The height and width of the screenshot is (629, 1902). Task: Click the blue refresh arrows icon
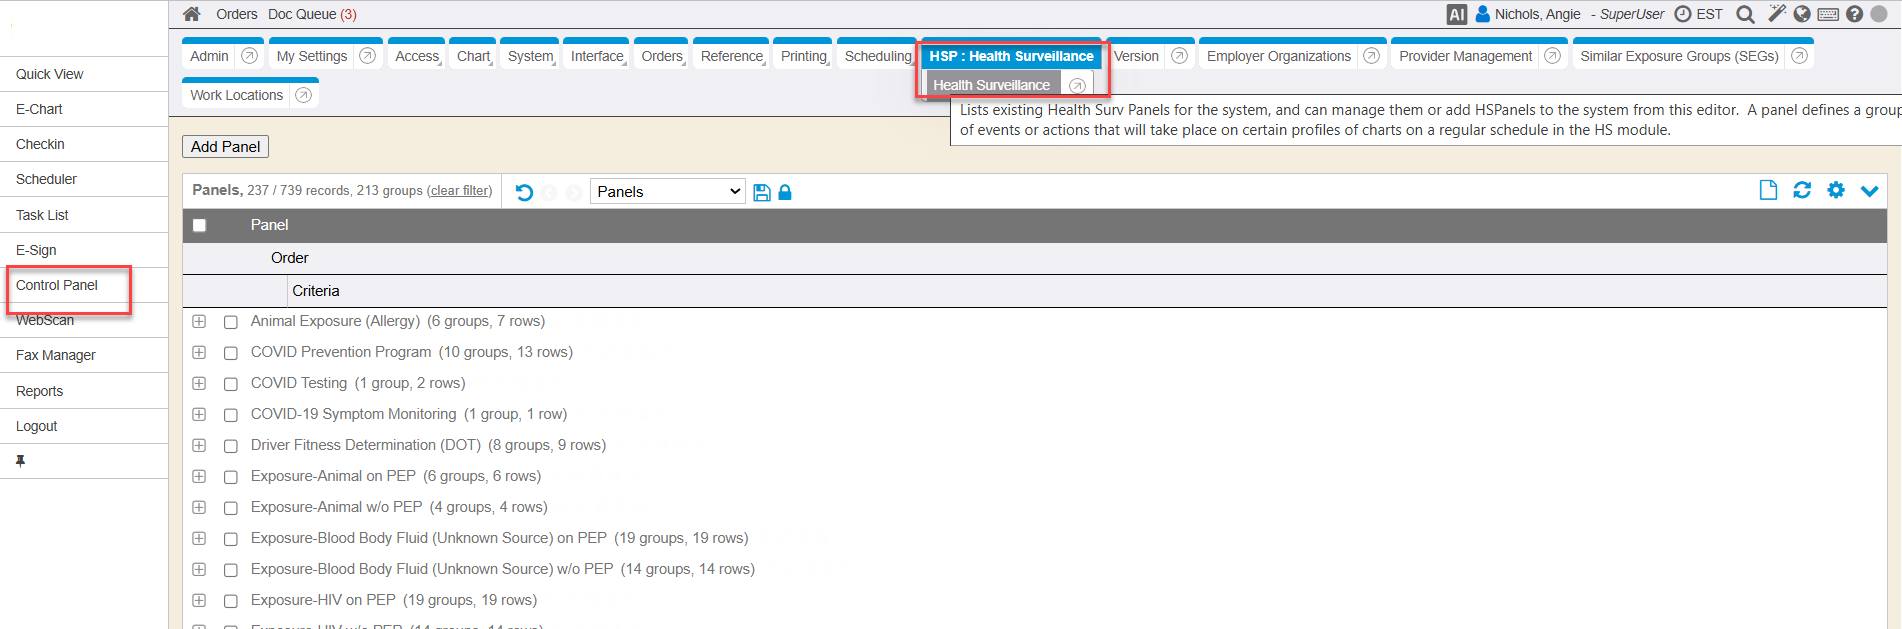1802,190
